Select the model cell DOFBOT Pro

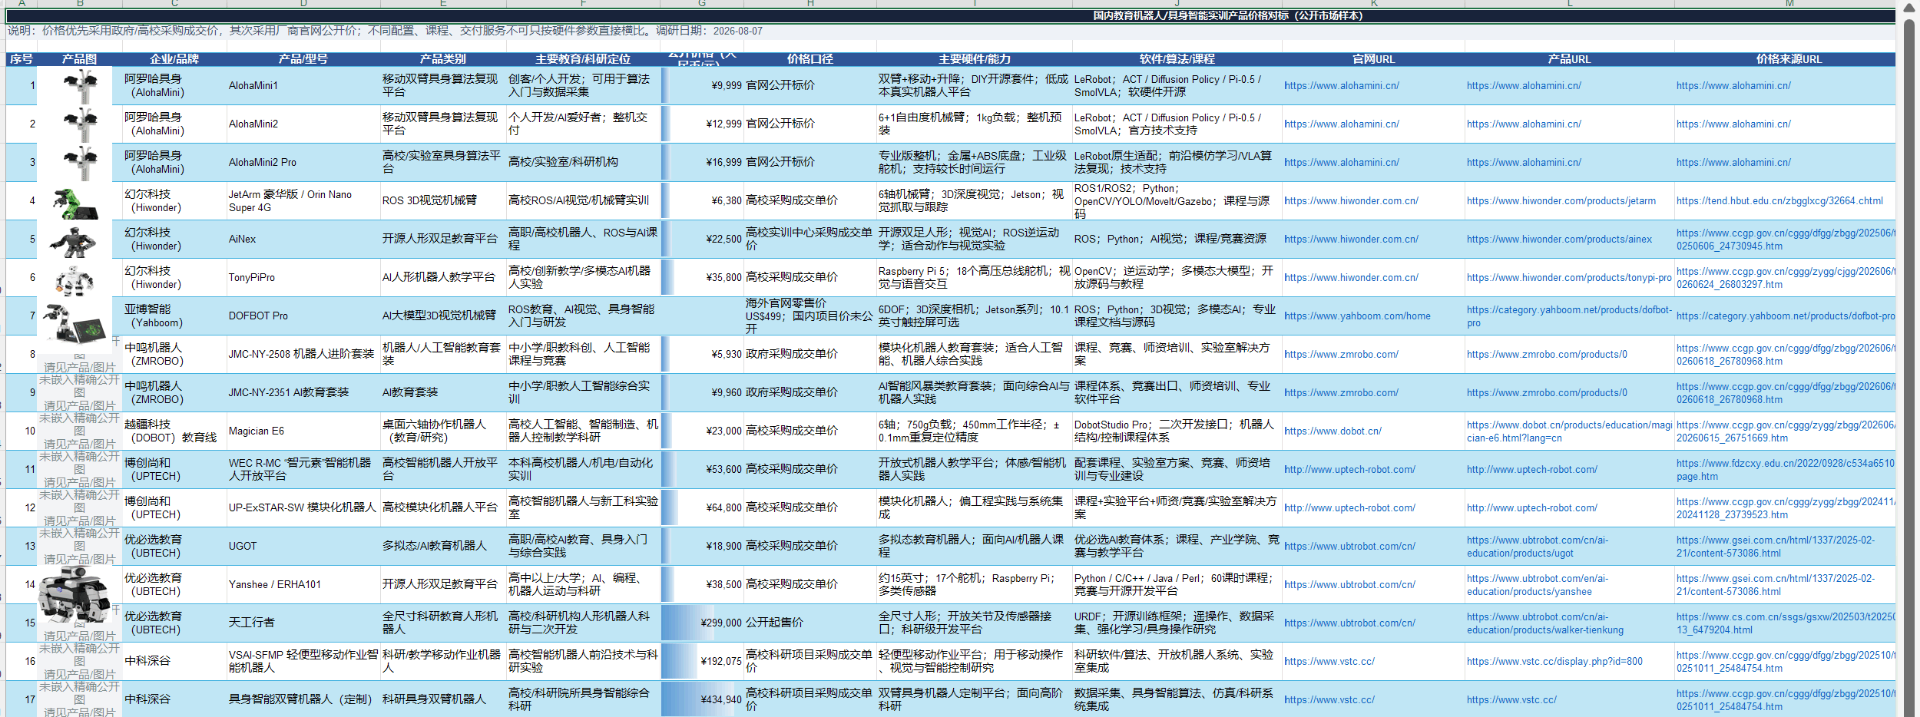pos(303,316)
